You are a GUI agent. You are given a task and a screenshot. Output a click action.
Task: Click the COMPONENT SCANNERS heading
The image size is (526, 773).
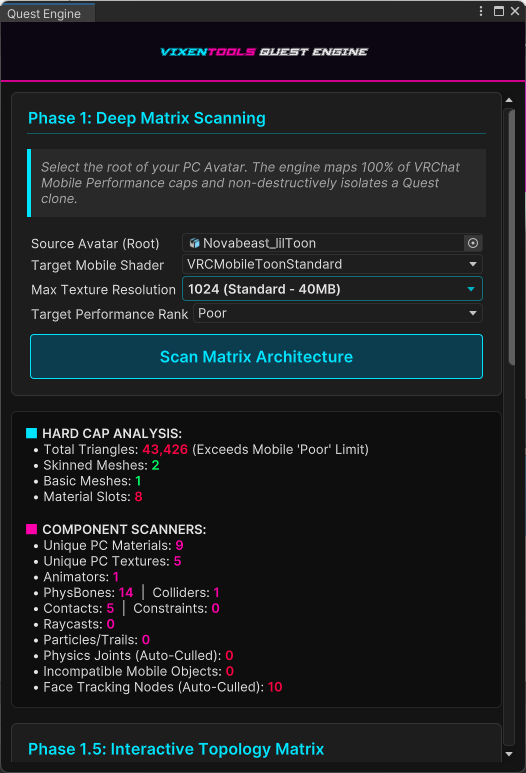click(124, 529)
